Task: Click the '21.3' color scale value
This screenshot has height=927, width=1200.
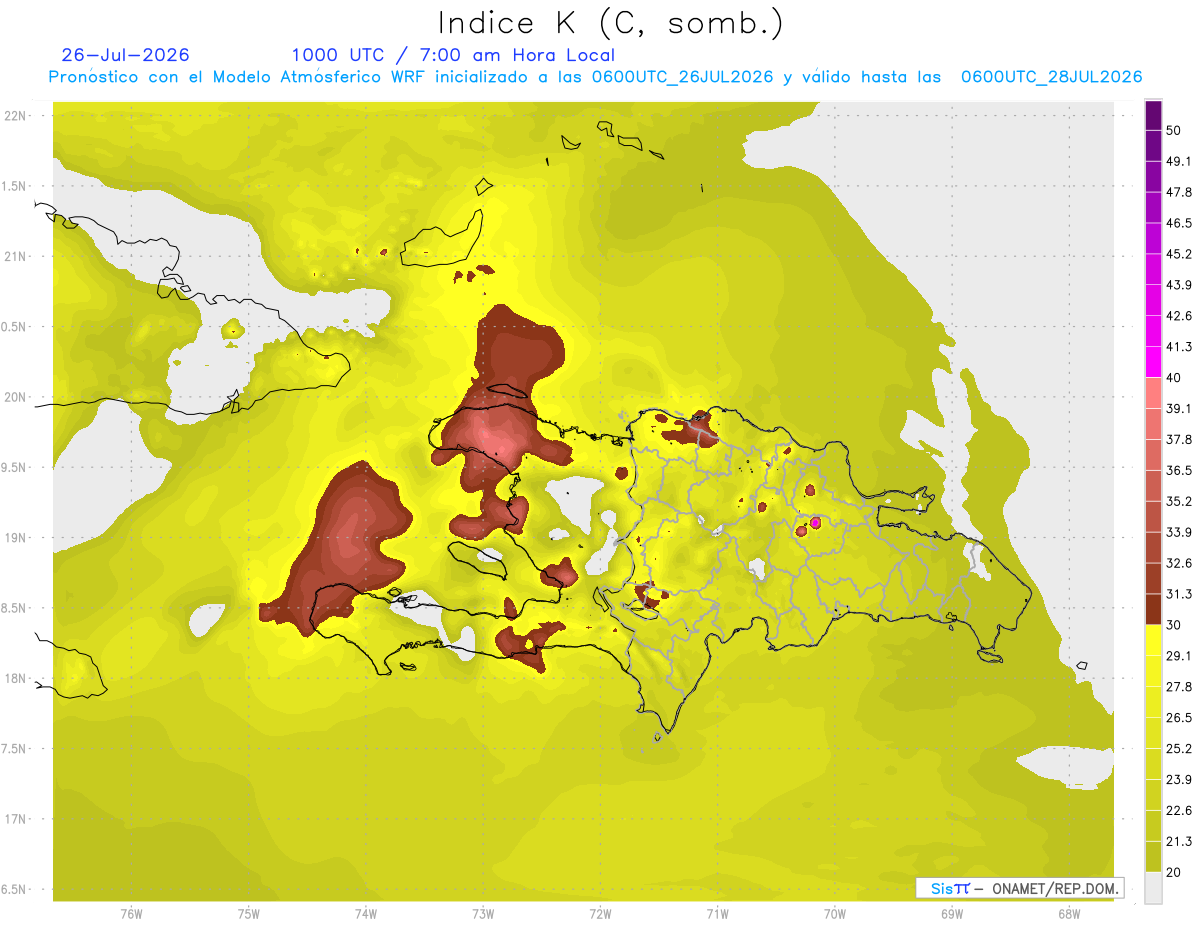Action: point(1180,842)
